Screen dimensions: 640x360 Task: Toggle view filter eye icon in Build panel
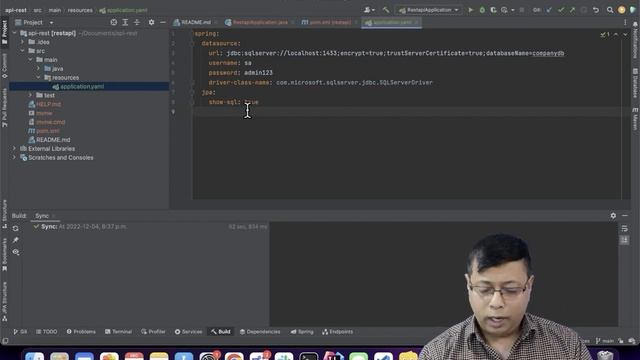[x=16, y=252]
